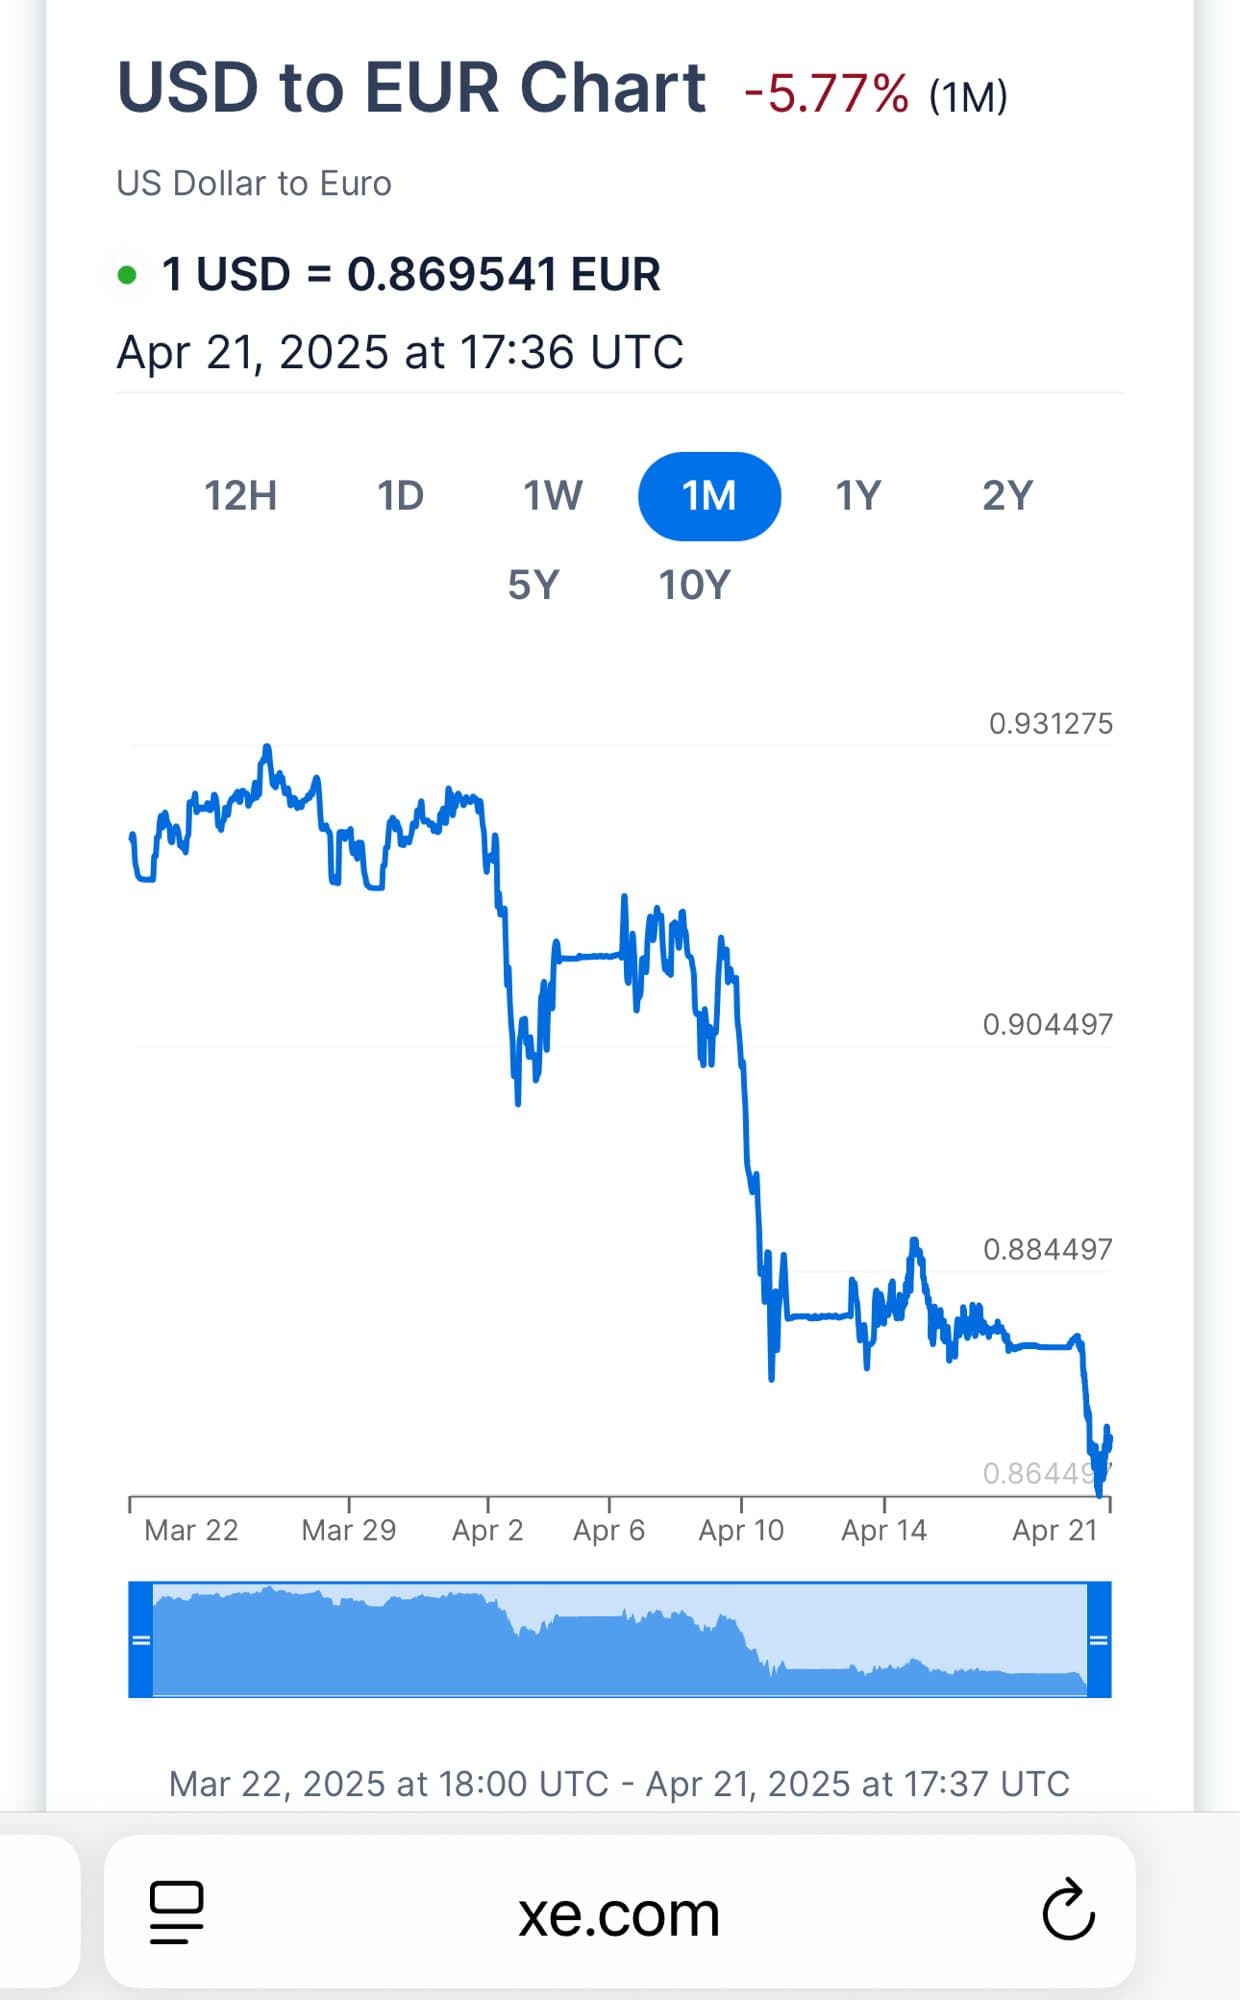The height and width of the screenshot is (2000, 1240).
Task: Click the USD to EUR Chart heading
Action: 412,88
